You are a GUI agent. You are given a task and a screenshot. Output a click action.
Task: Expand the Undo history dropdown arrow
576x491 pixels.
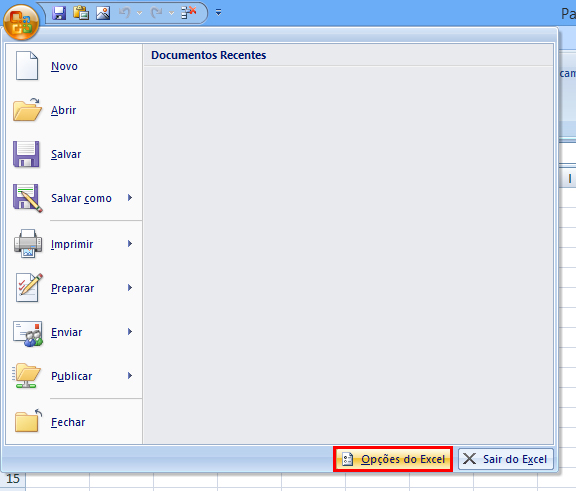point(139,13)
